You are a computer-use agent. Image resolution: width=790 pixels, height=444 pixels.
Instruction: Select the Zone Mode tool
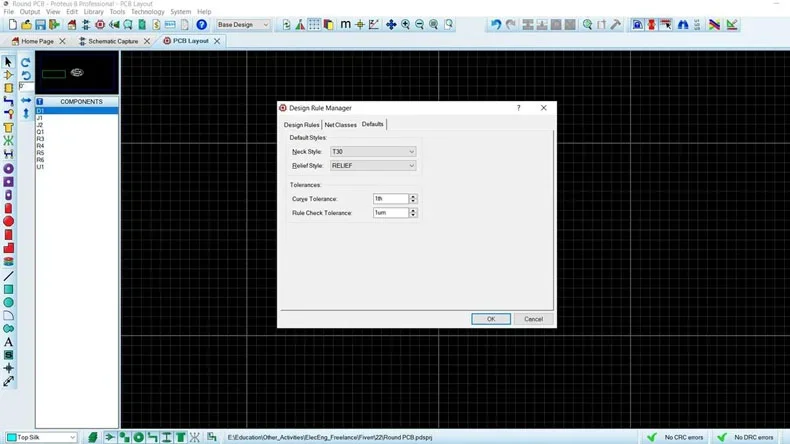(8, 127)
